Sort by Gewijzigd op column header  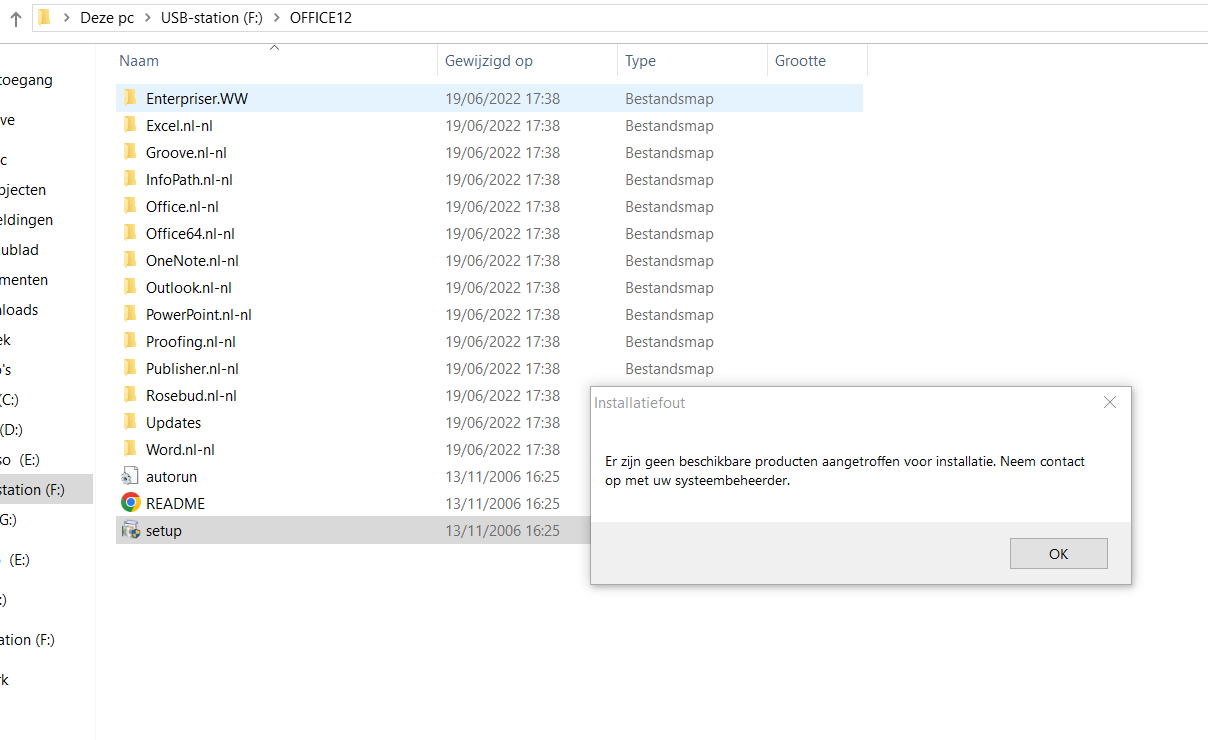point(489,61)
